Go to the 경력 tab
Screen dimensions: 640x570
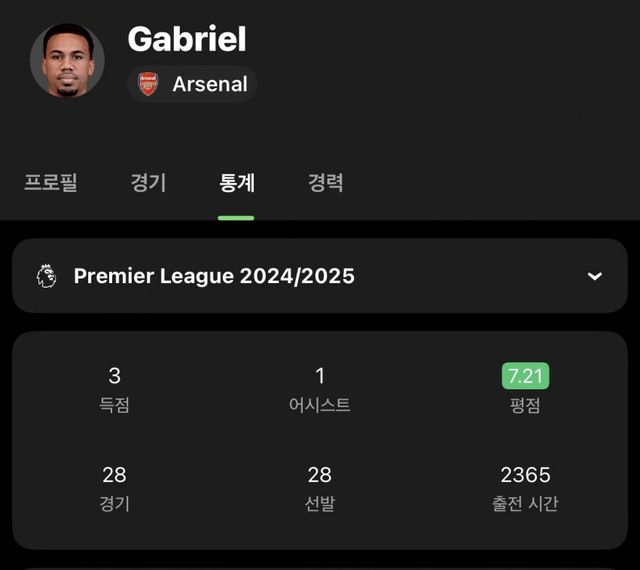325,183
